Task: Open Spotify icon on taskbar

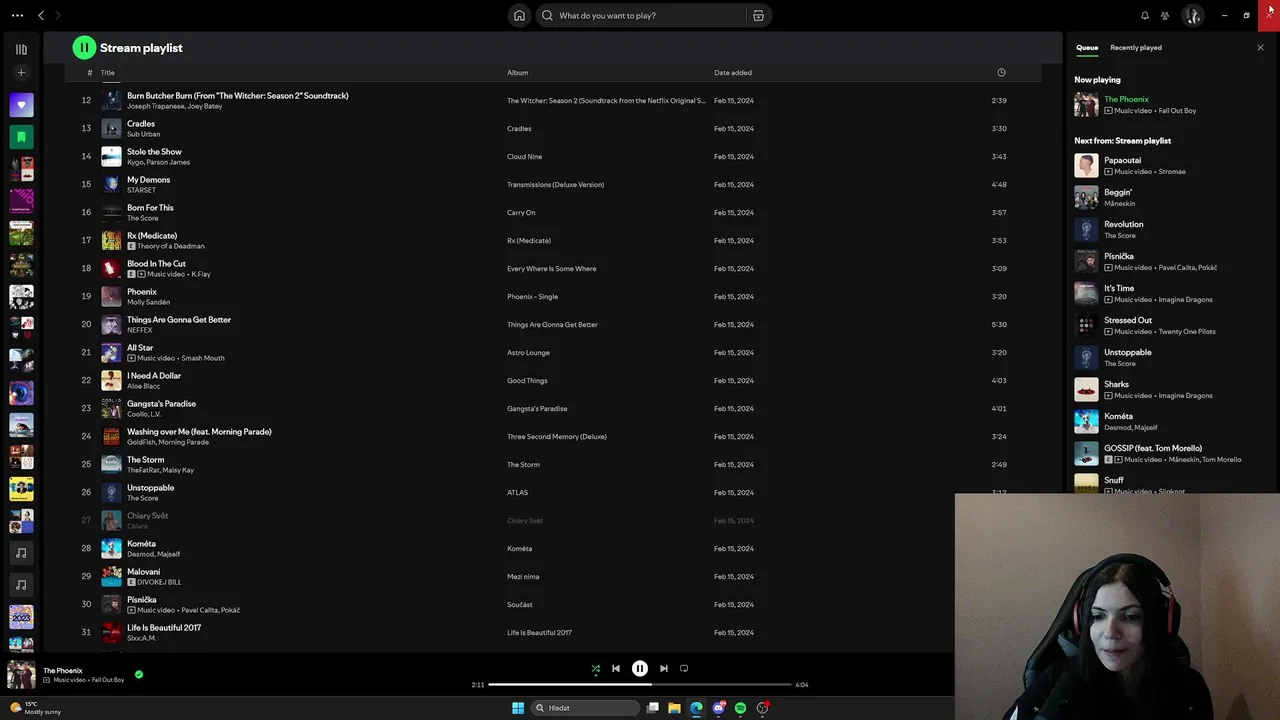Action: (x=741, y=708)
